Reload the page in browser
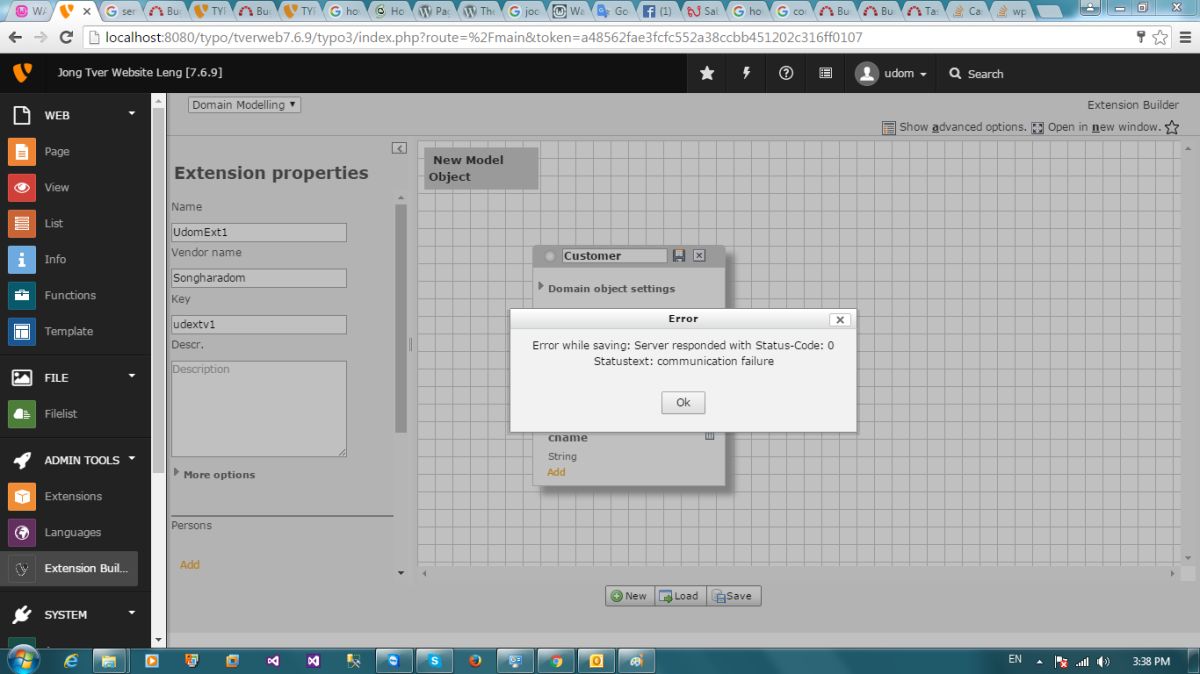Image resolution: width=1200 pixels, height=674 pixels. pos(66,37)
